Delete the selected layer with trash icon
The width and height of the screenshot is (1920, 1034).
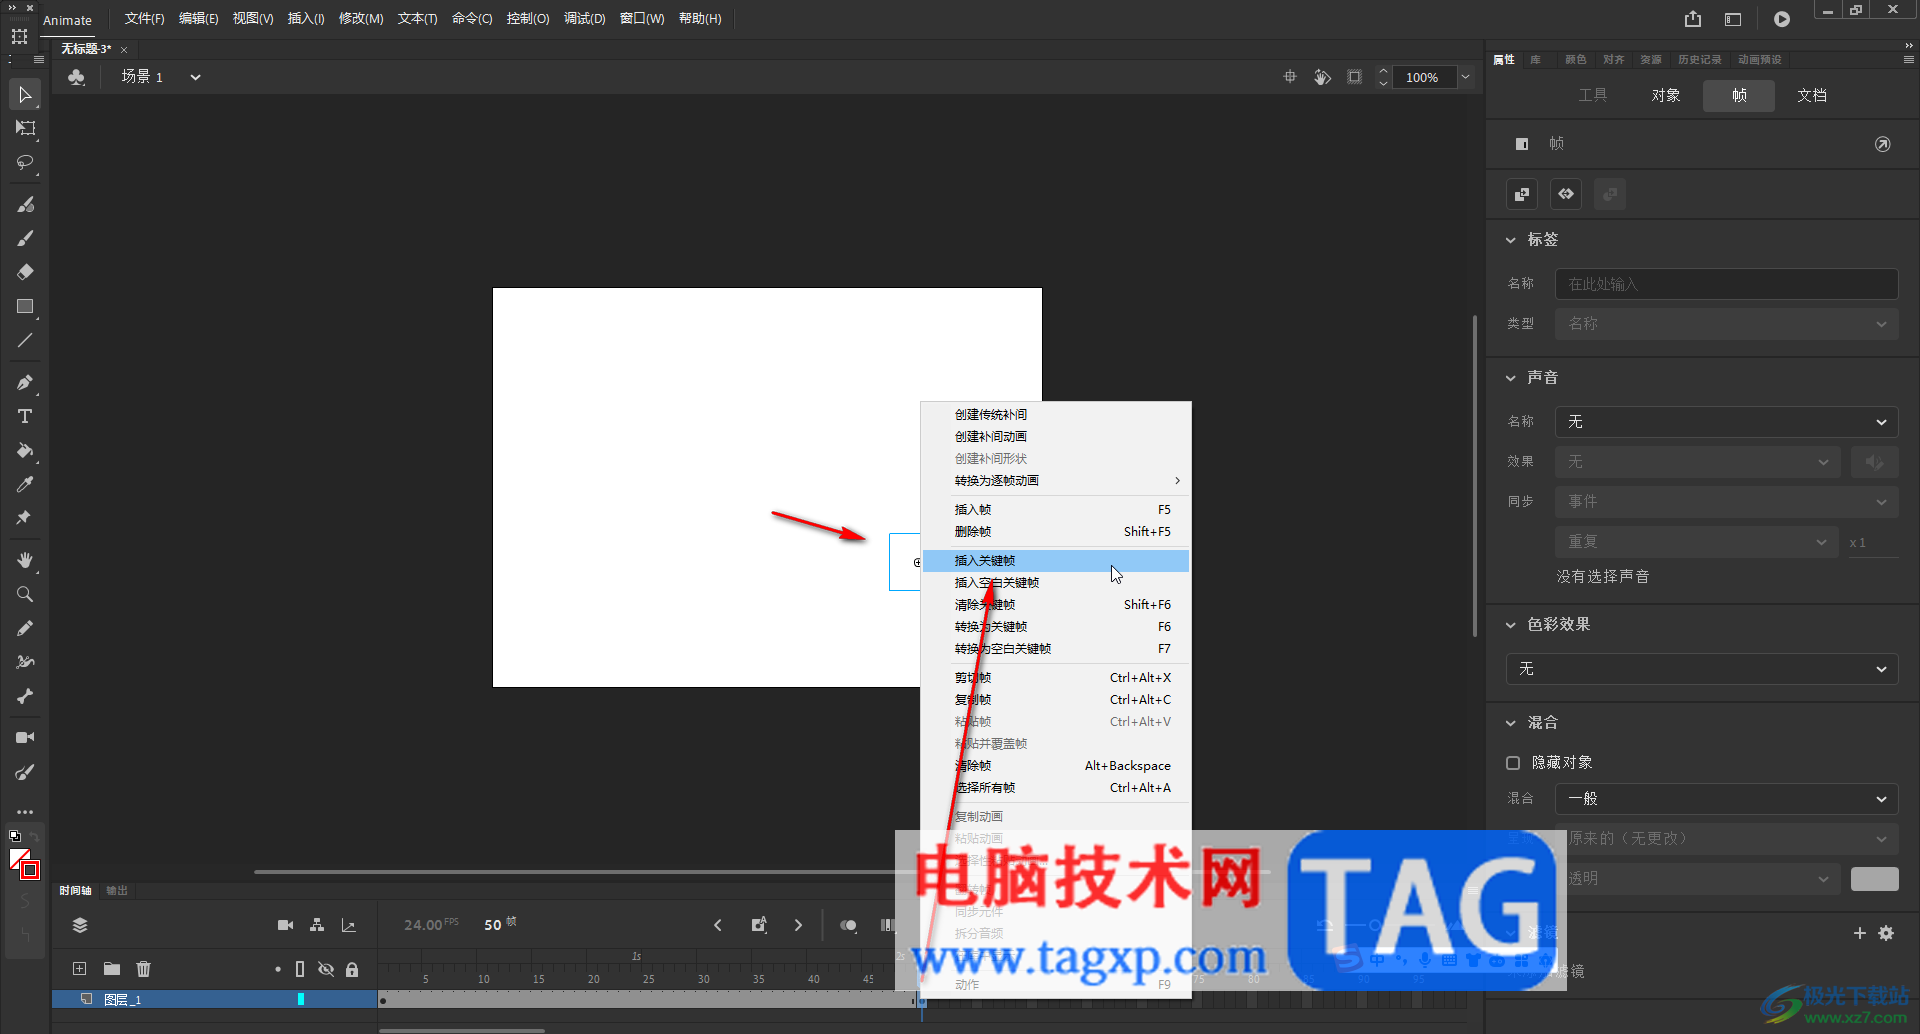[143, 968]
